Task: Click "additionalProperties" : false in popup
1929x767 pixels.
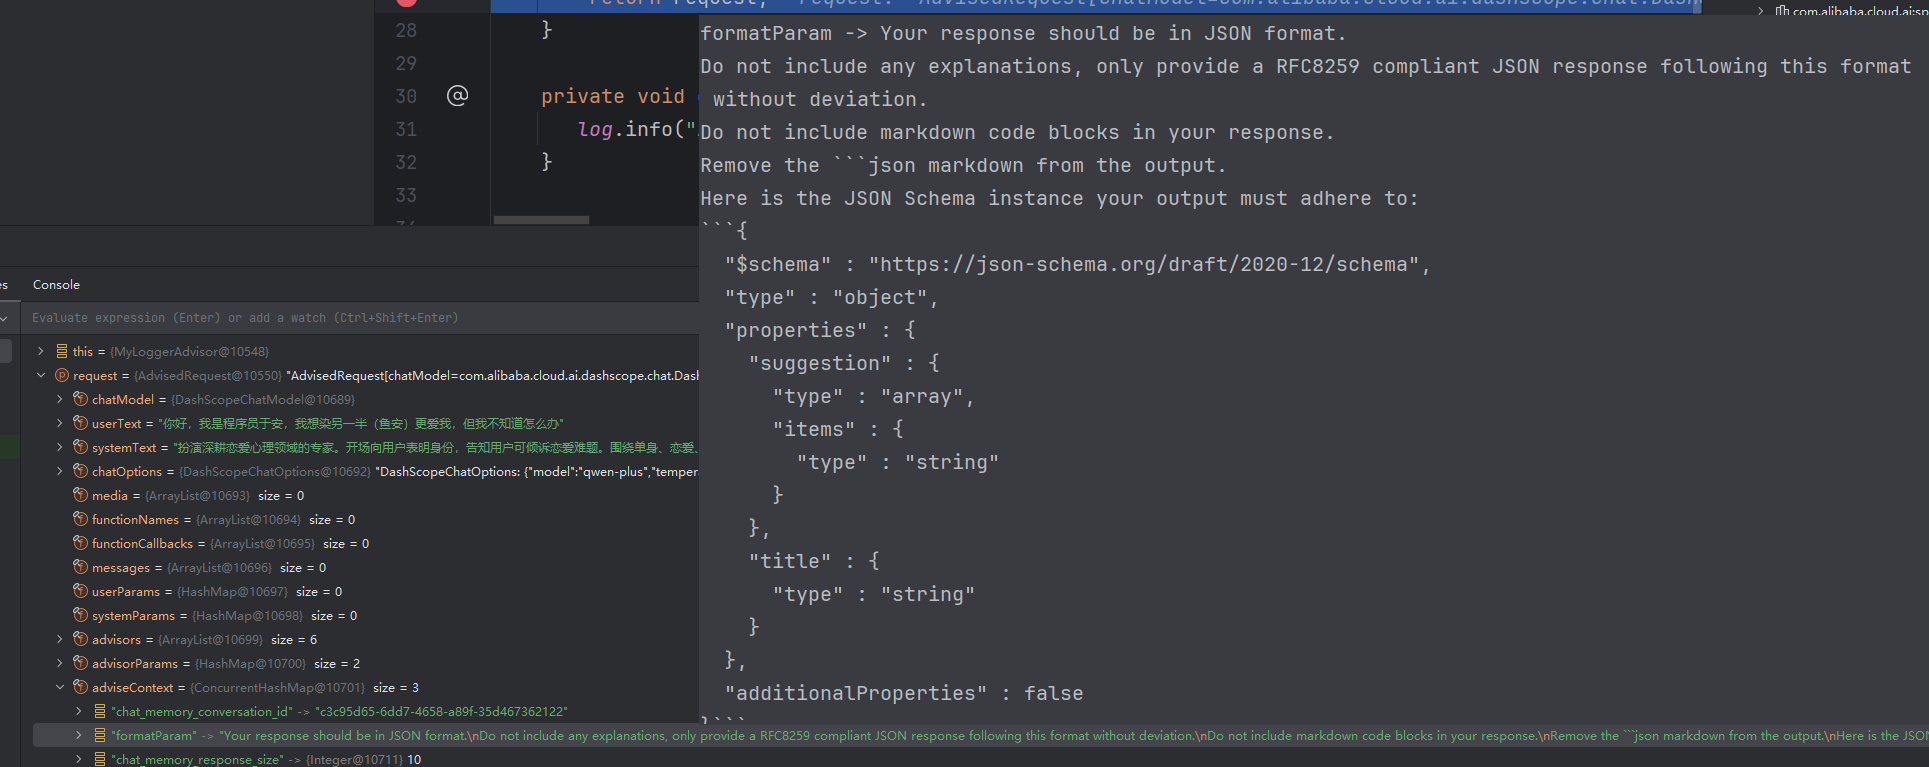Action: pos(904,693)
